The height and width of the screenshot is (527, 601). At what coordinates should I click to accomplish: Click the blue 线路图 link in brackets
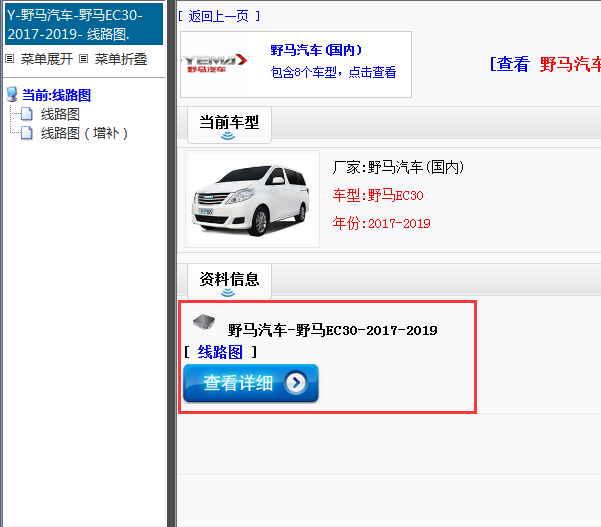point(220,352)
